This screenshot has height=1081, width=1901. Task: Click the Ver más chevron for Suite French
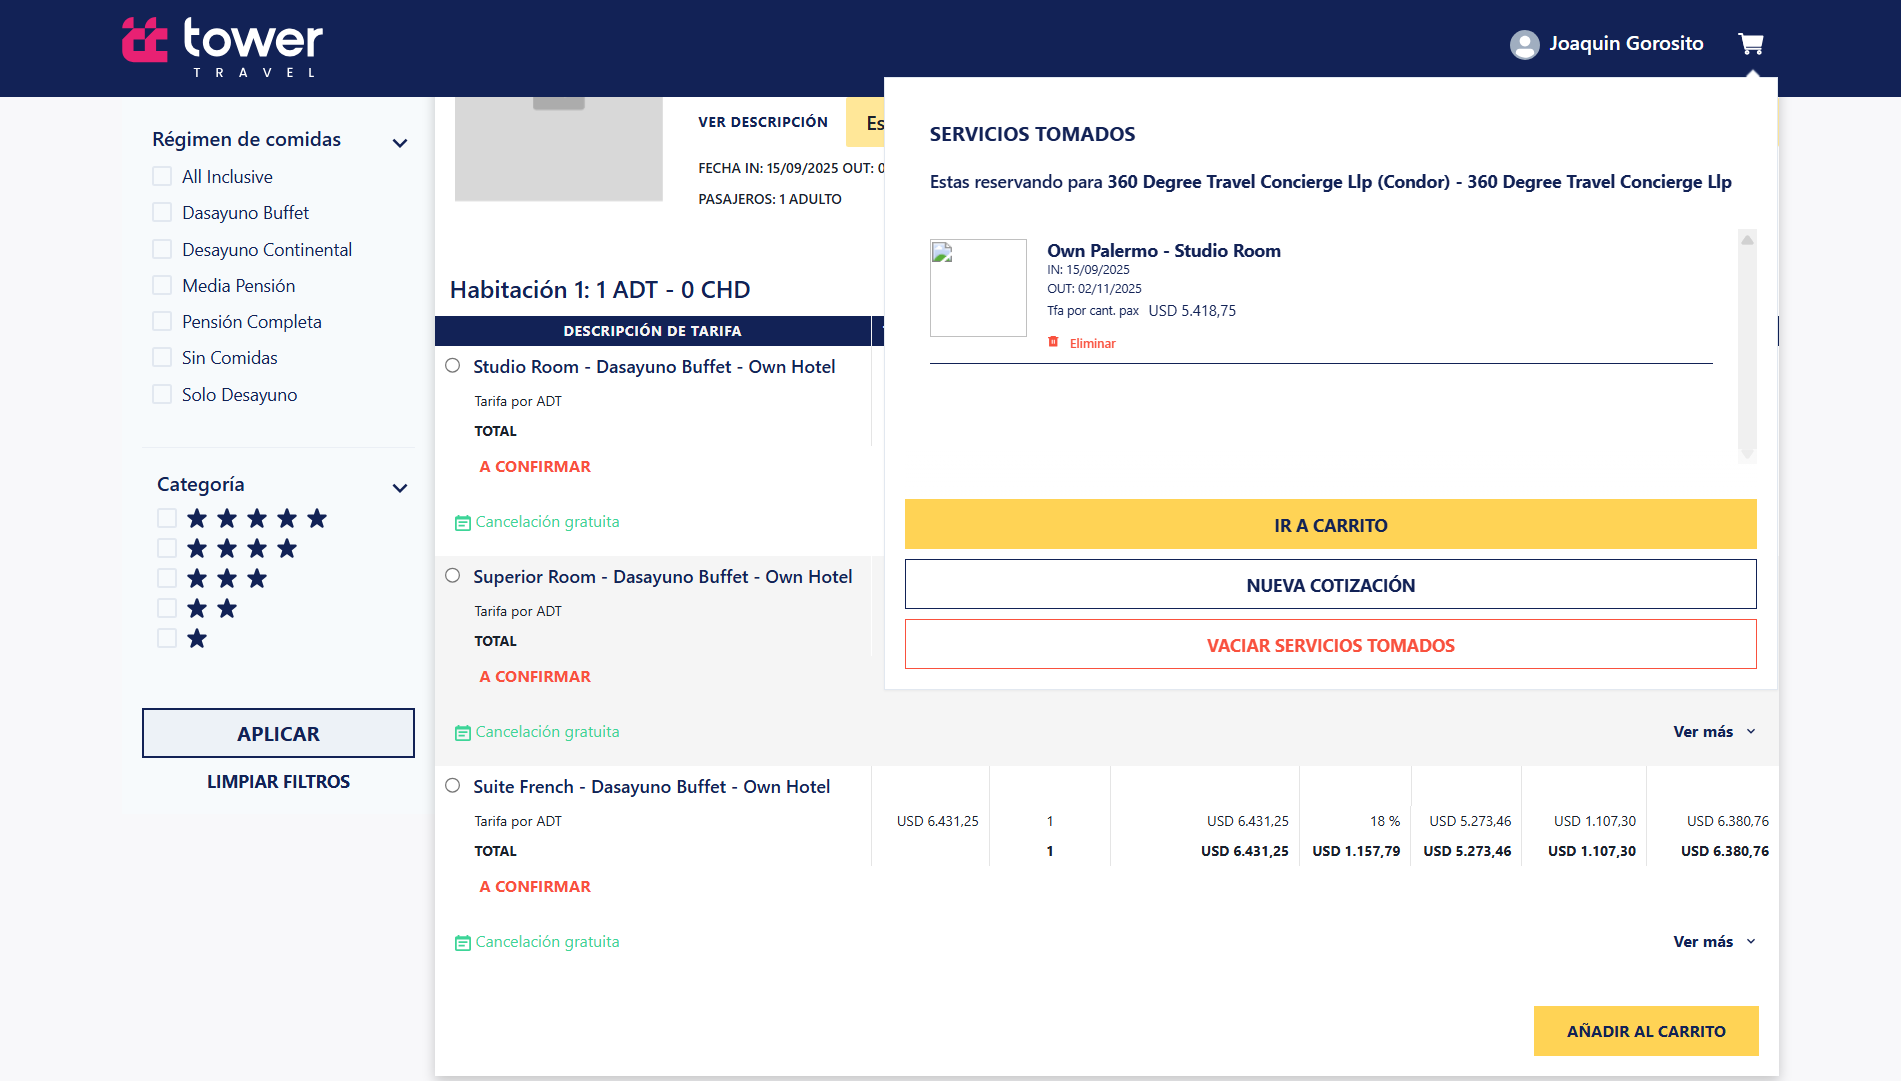coord(1750,941)
